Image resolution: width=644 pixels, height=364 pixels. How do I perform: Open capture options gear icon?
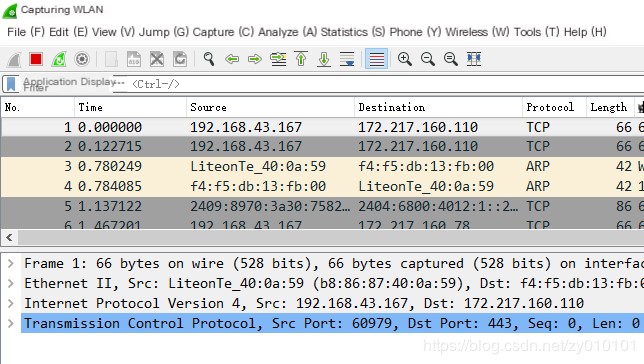pos(82,59)
